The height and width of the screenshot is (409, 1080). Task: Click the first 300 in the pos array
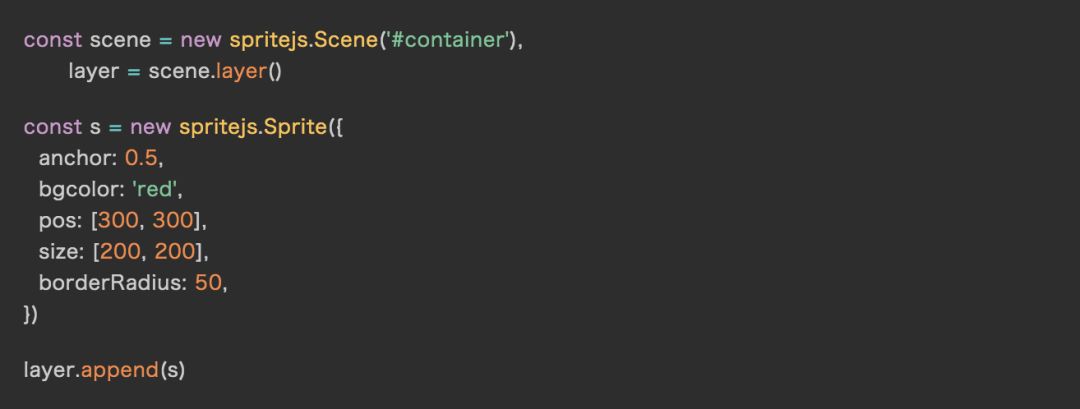tap(118, 220)
